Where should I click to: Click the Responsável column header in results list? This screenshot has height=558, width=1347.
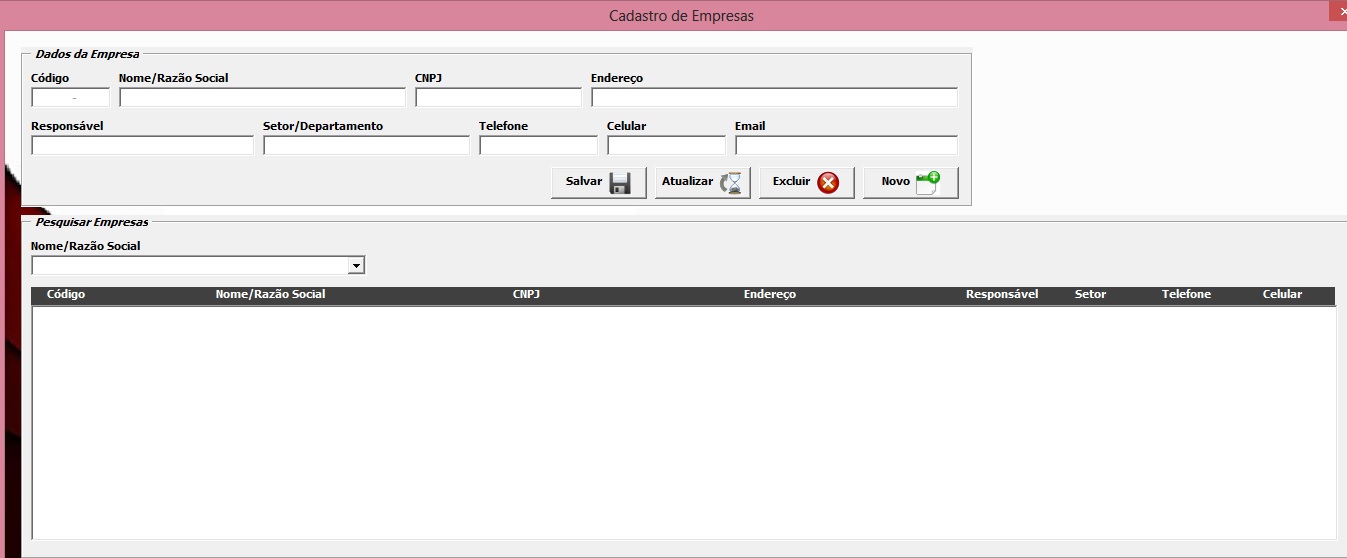point(1002,295)
